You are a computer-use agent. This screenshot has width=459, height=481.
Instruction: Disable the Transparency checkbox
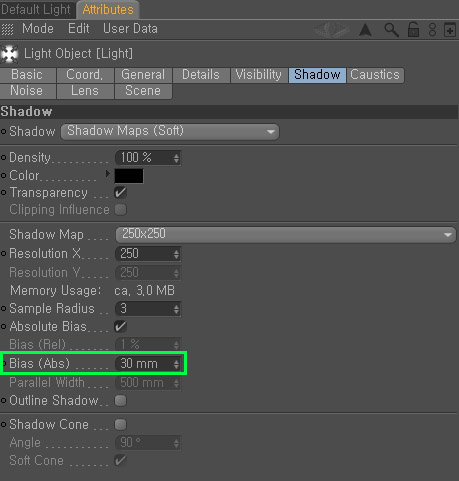[120, 192]
